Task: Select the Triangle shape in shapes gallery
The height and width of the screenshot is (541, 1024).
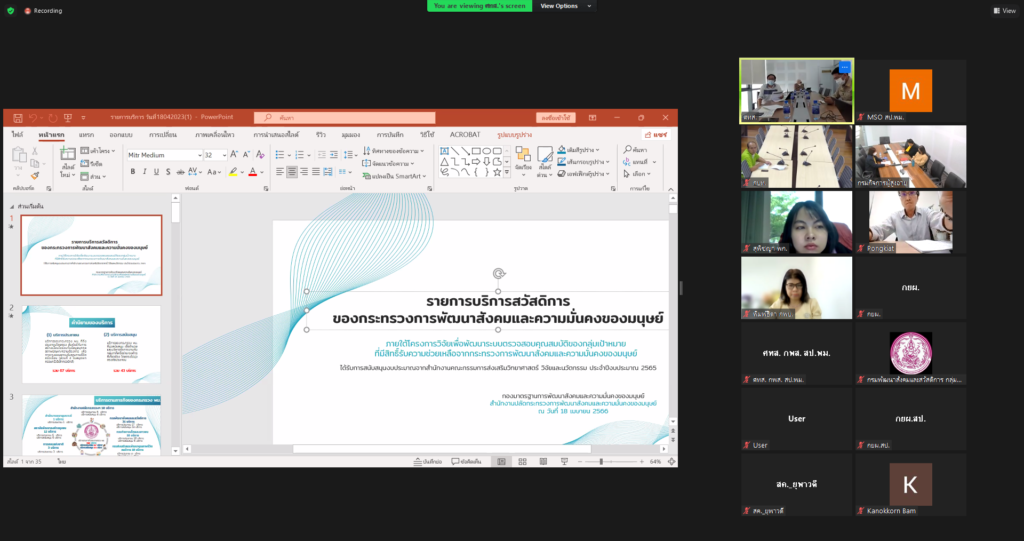Action: point(444,161)
